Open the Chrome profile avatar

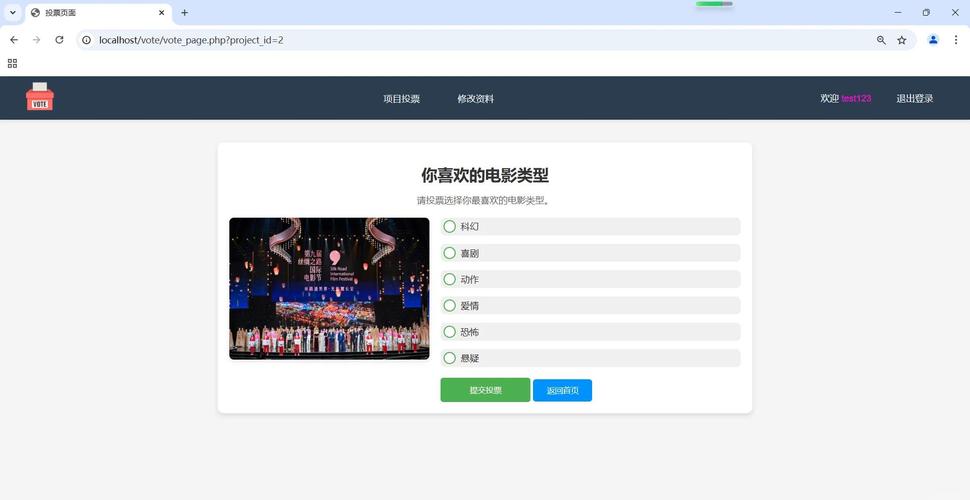(933, 40)
